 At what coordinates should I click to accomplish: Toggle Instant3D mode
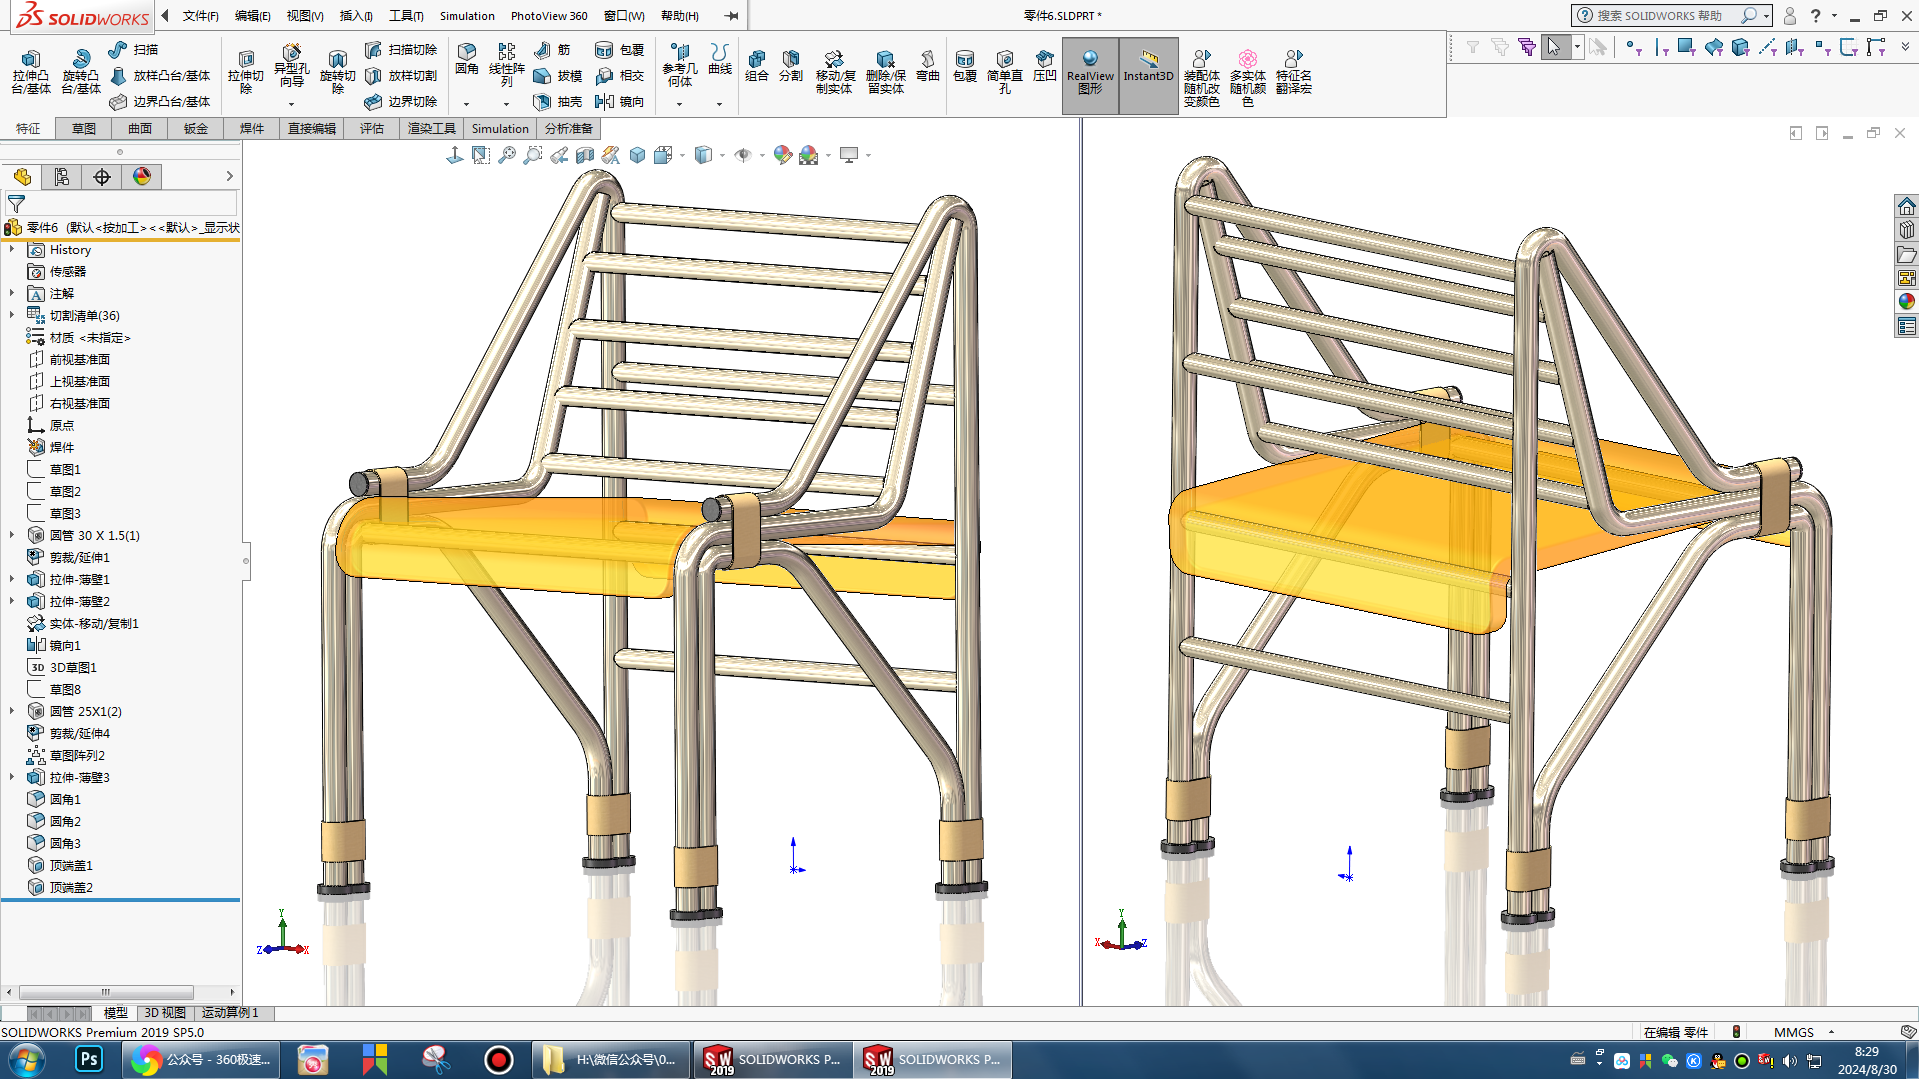[x=1148, y=76]
